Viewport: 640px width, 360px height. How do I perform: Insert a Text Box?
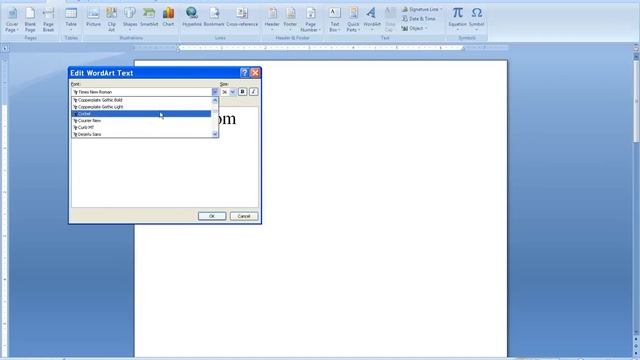click(x=334, y=20)
